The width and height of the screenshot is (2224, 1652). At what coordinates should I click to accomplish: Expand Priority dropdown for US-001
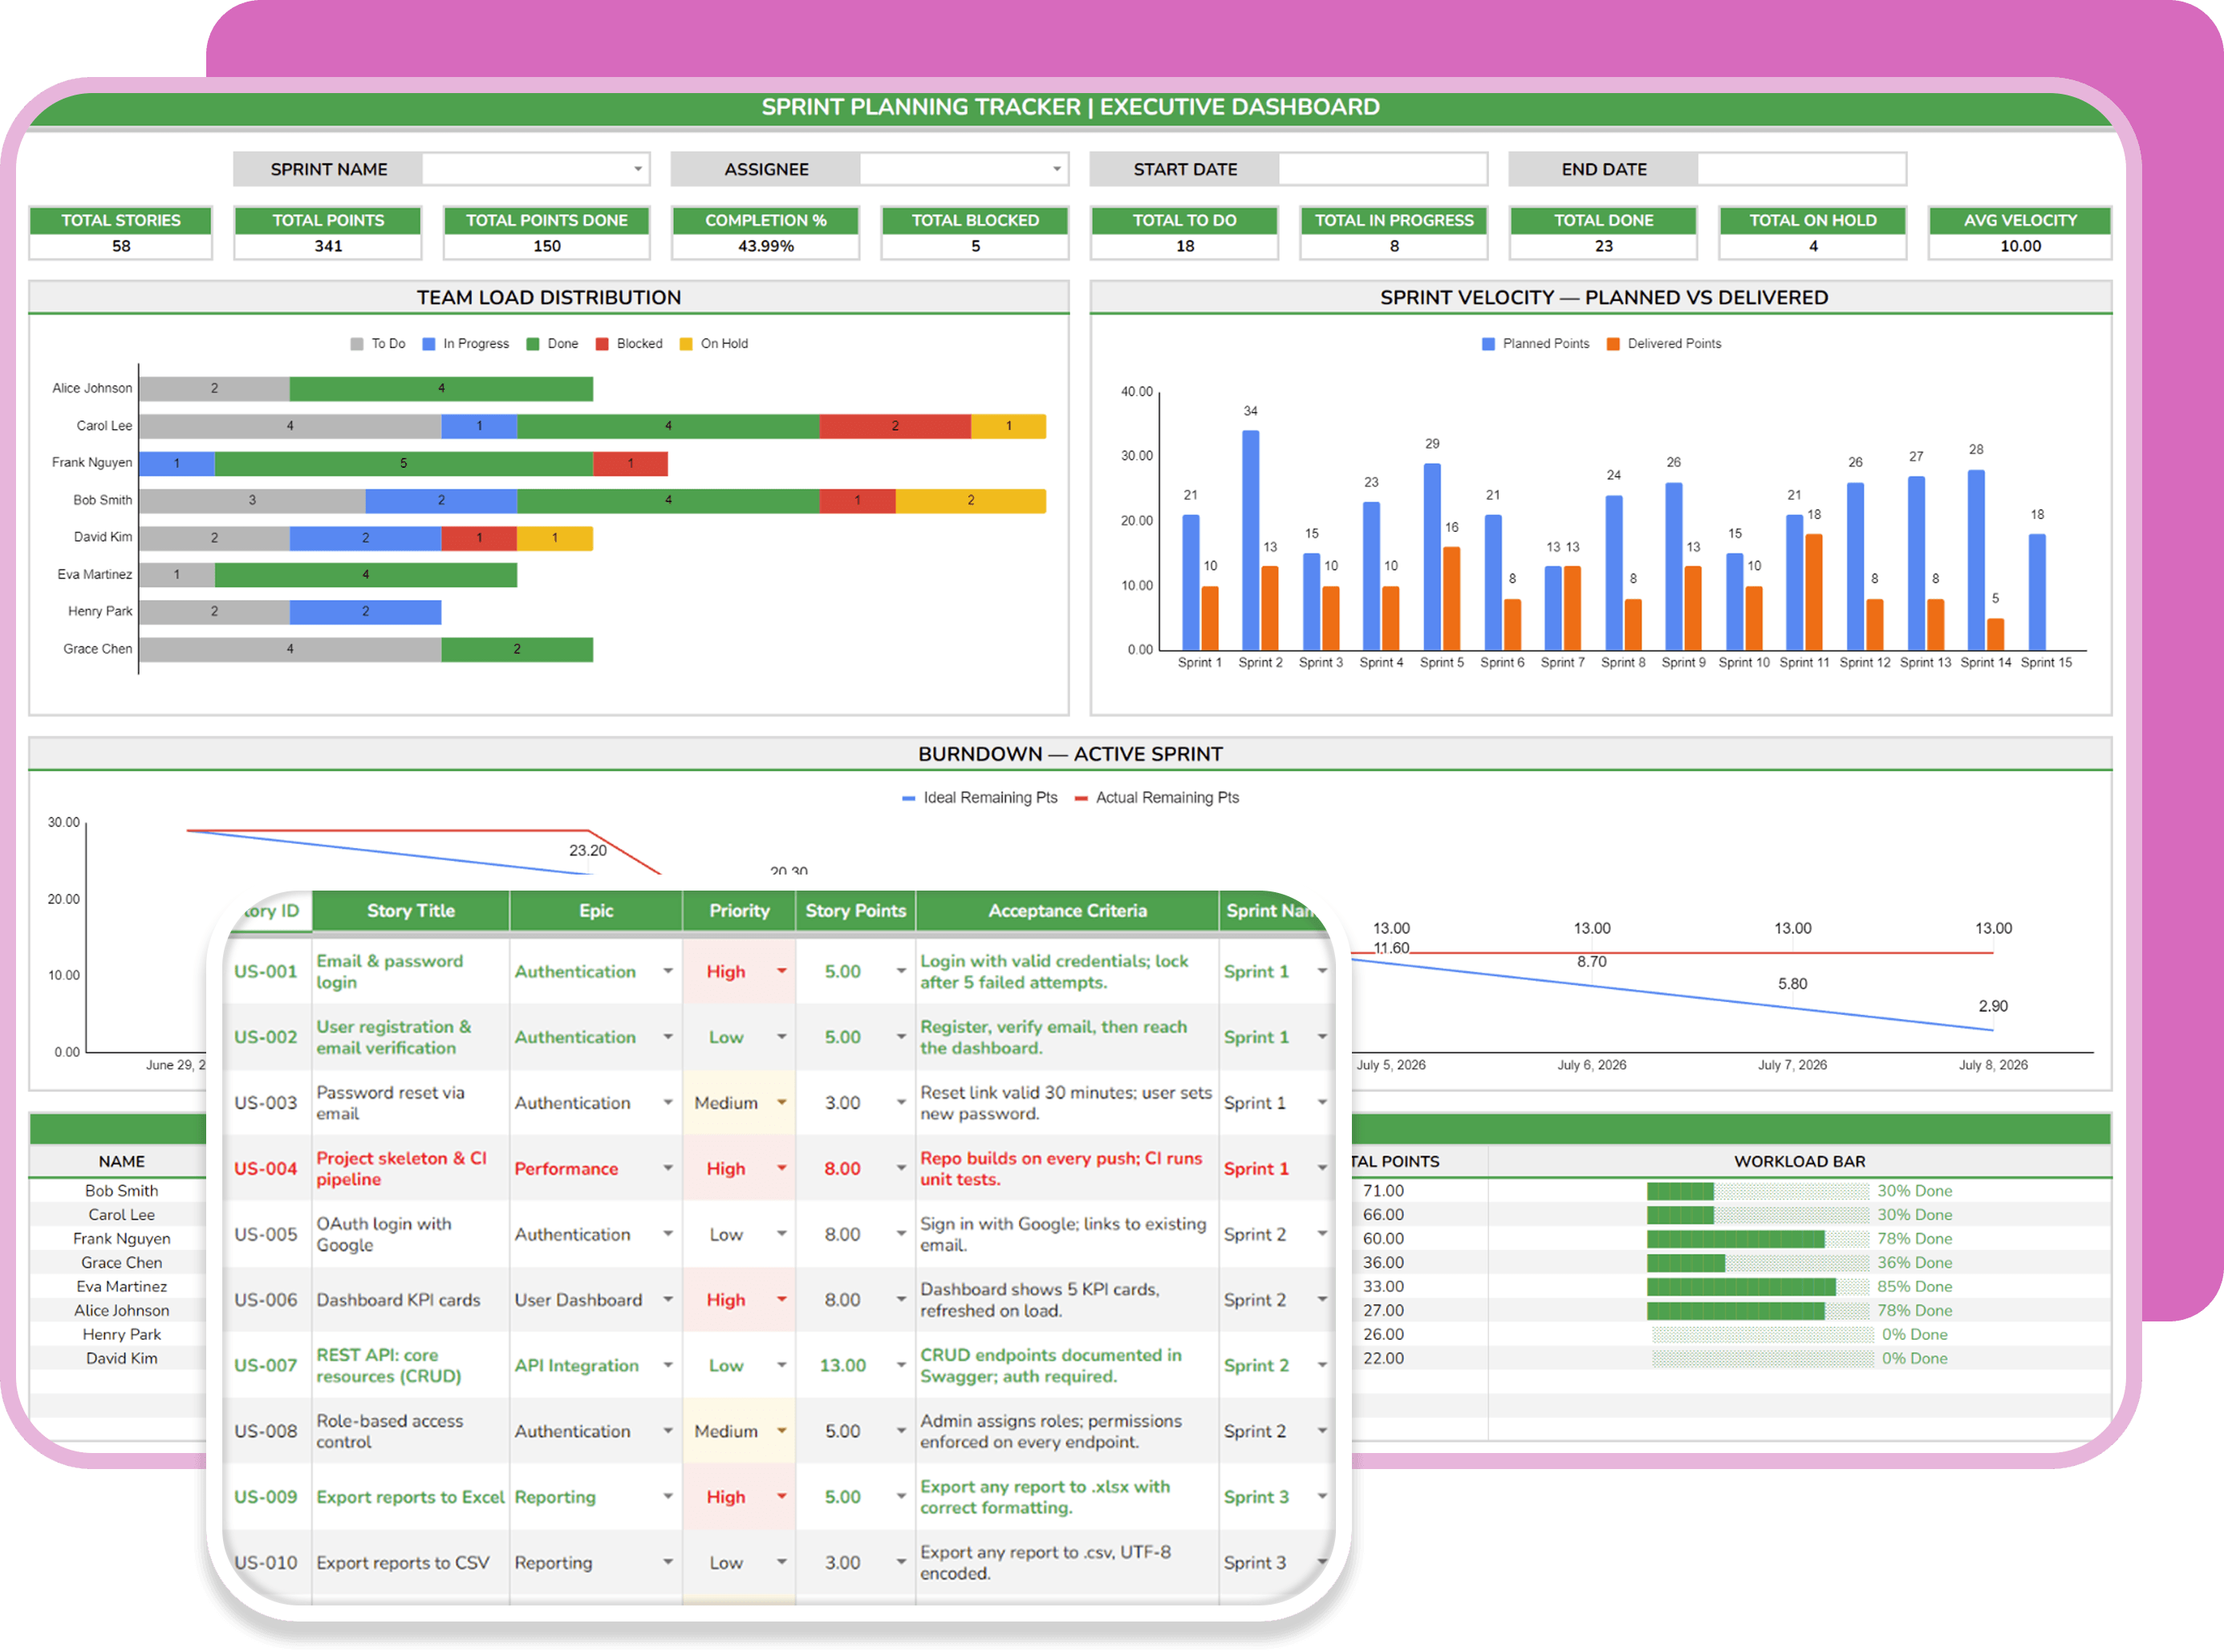pos(782,971)
